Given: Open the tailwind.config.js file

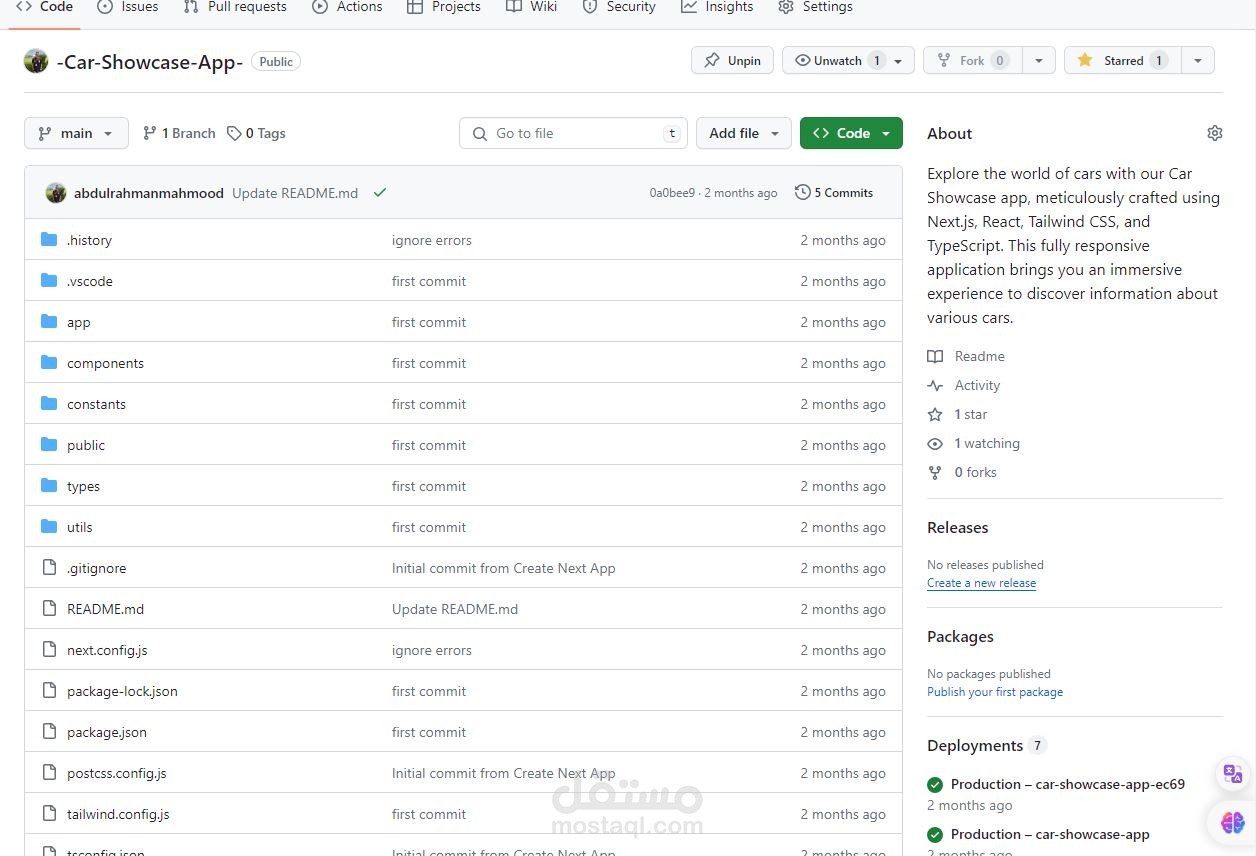Looking at the screenshot, I should click(118, 814).
